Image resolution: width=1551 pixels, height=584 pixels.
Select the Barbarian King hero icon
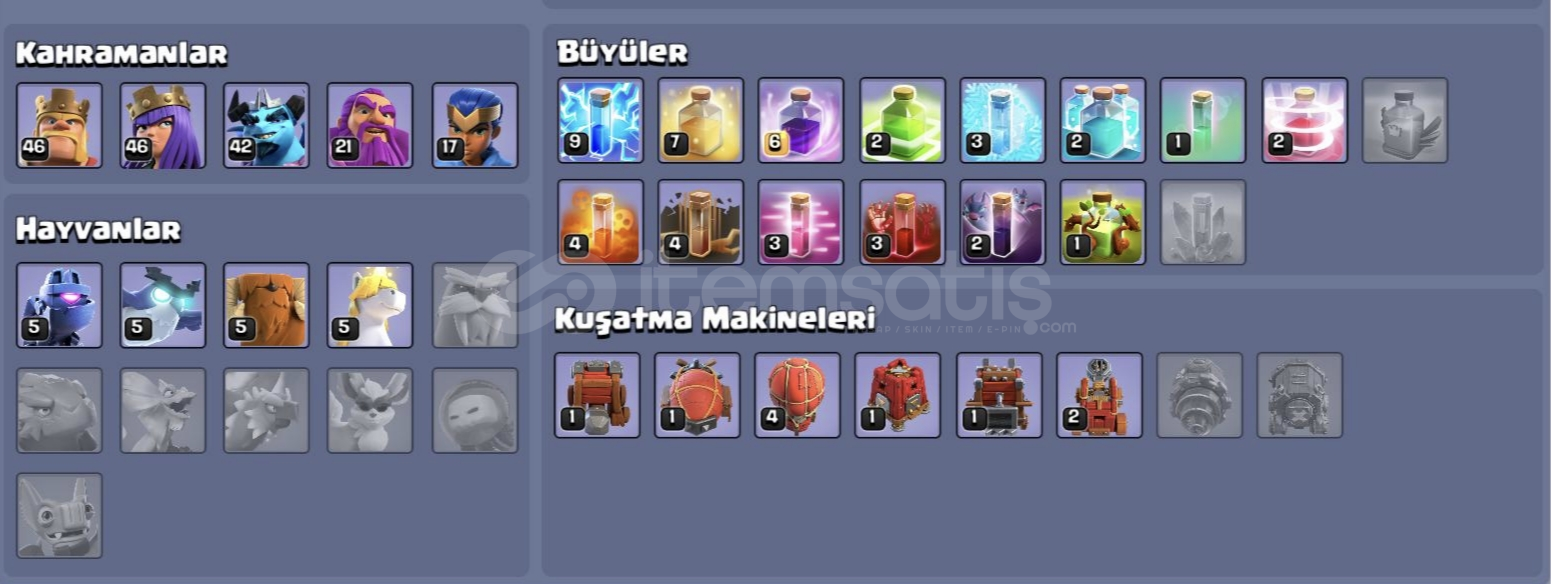(59, 125)
